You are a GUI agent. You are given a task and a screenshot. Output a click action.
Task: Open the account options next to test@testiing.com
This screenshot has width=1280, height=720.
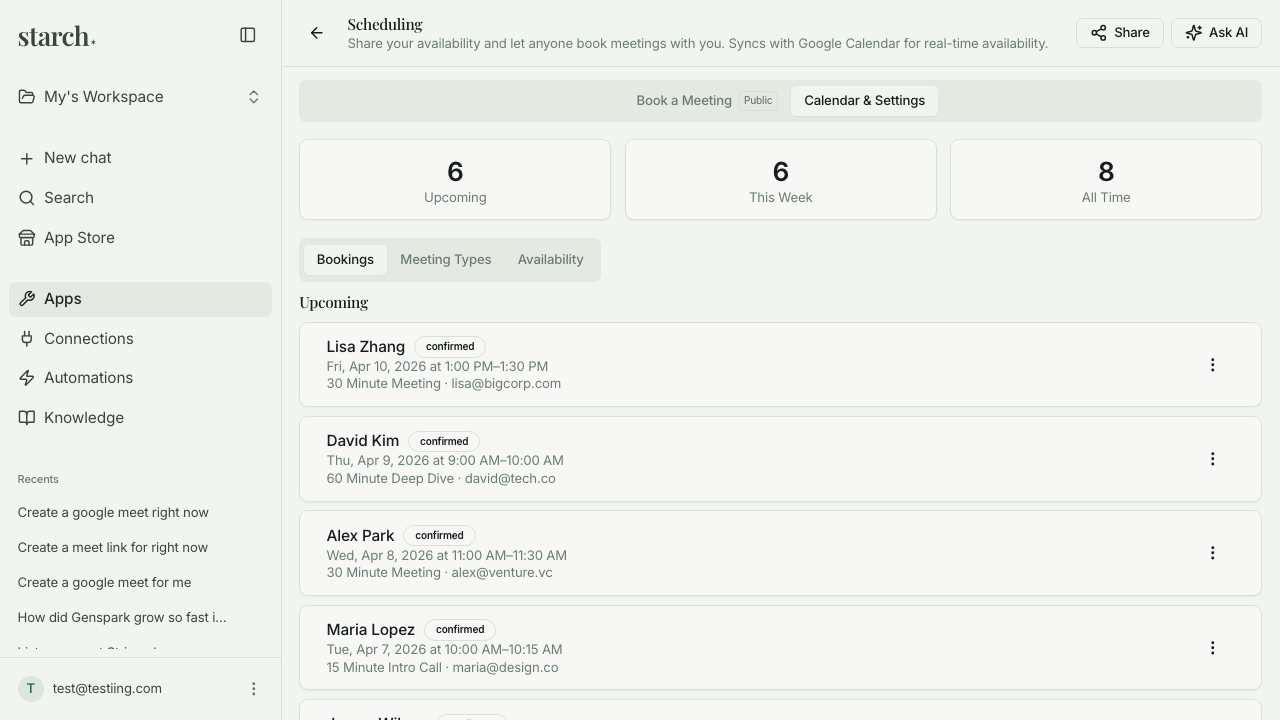(253, 688)
